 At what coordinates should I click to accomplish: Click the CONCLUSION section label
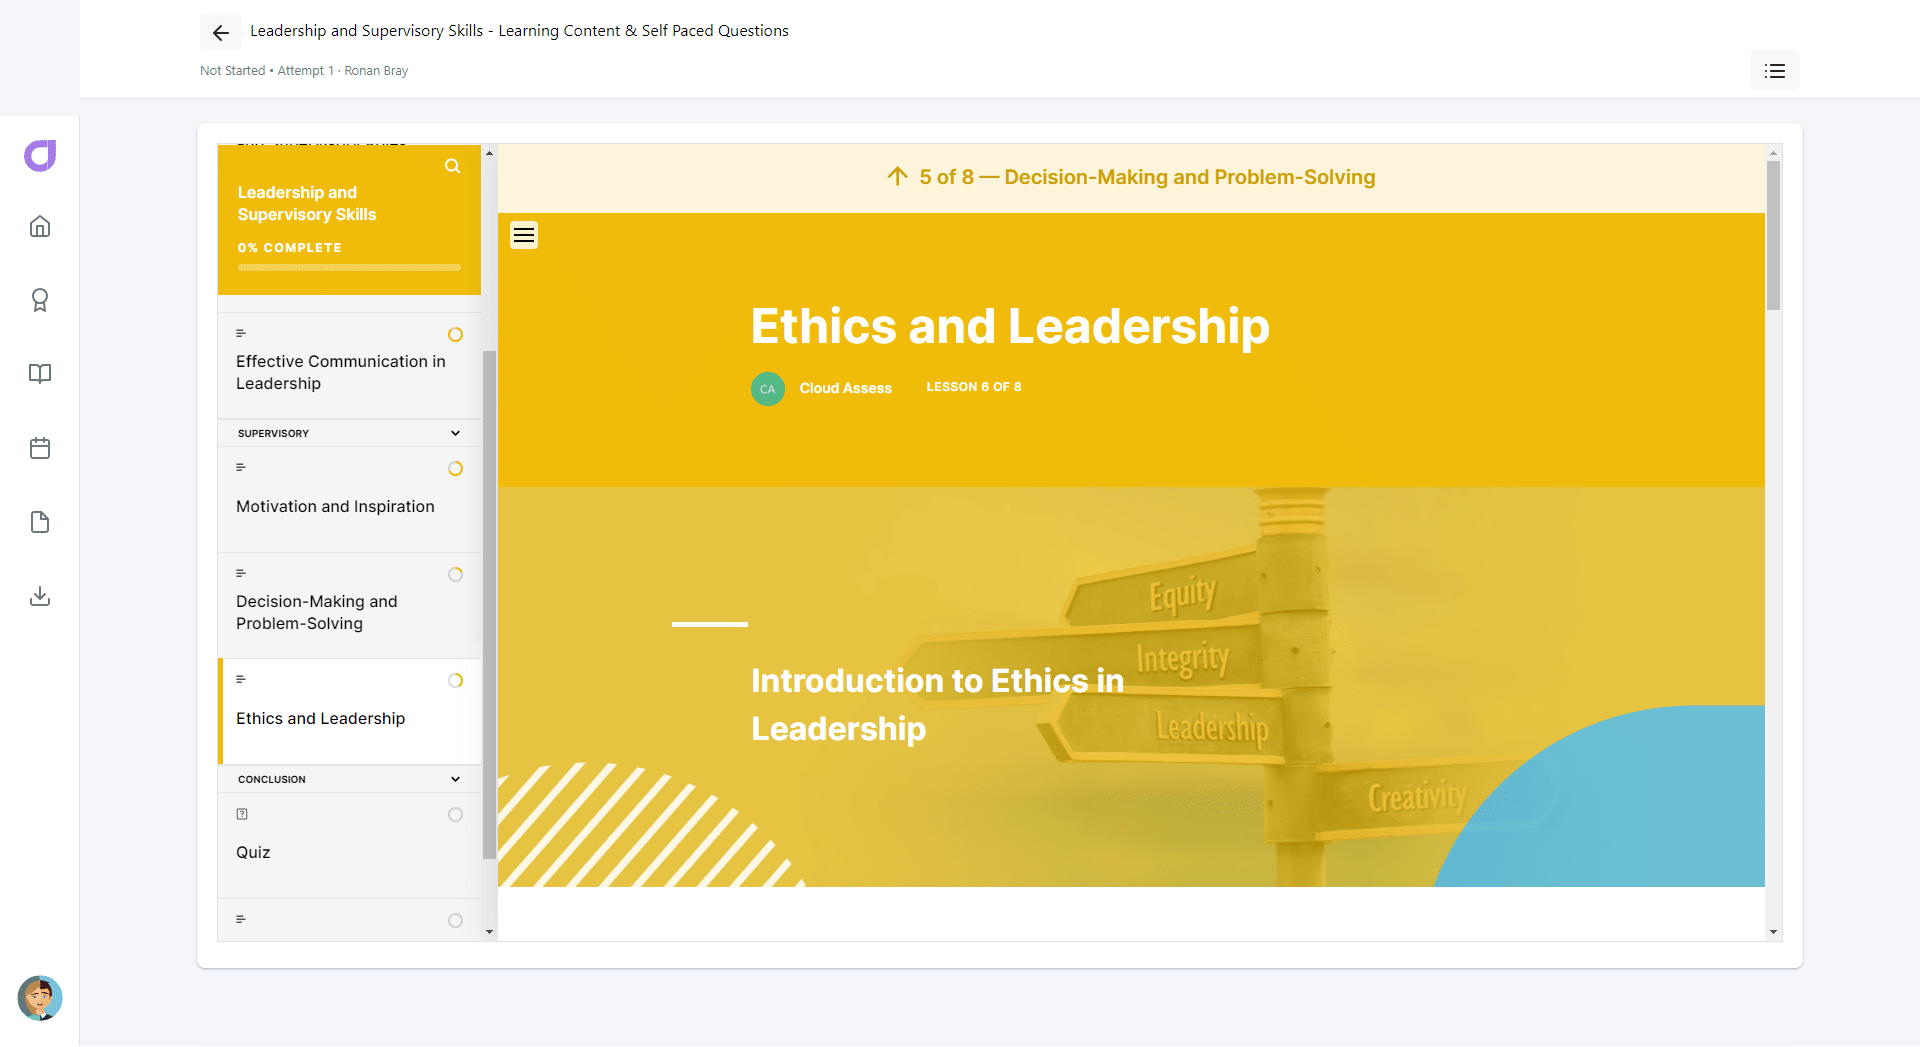pyautogui.click(x=272, y=779)
